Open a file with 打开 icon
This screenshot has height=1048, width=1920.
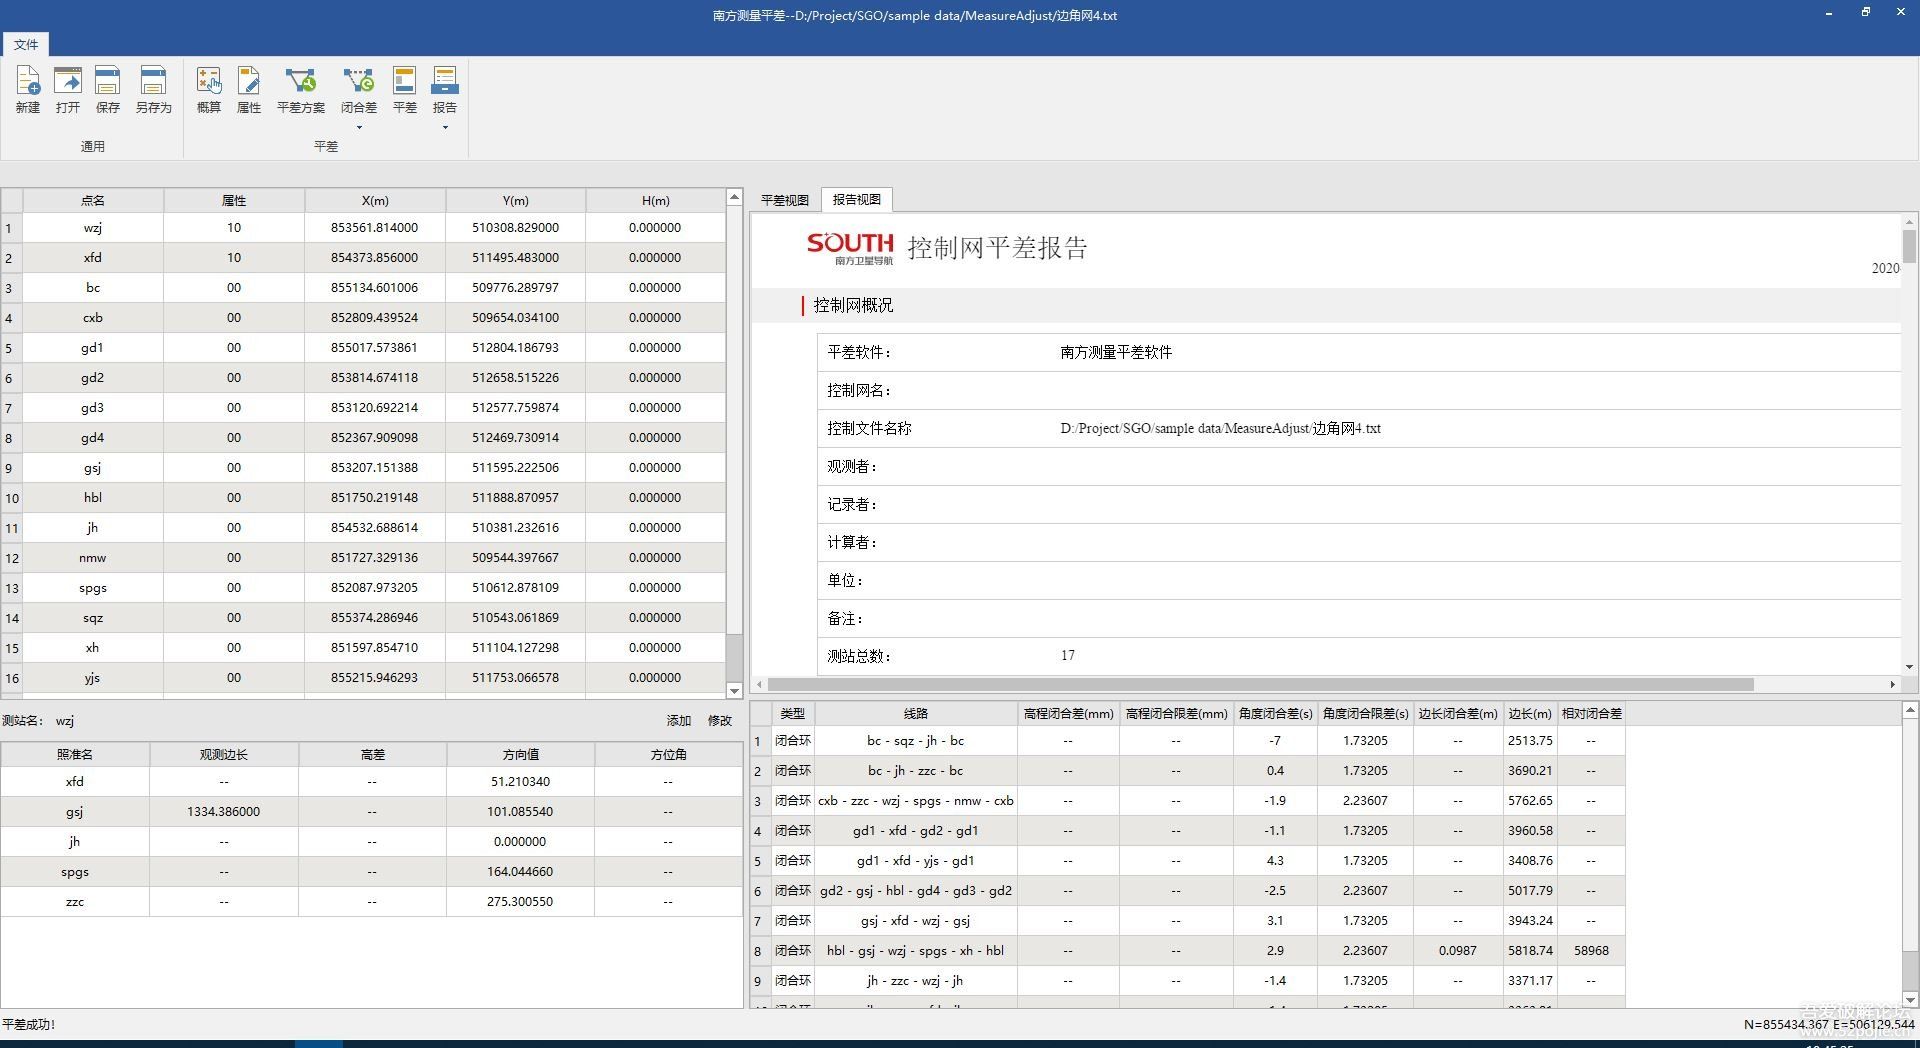point(68,89)
